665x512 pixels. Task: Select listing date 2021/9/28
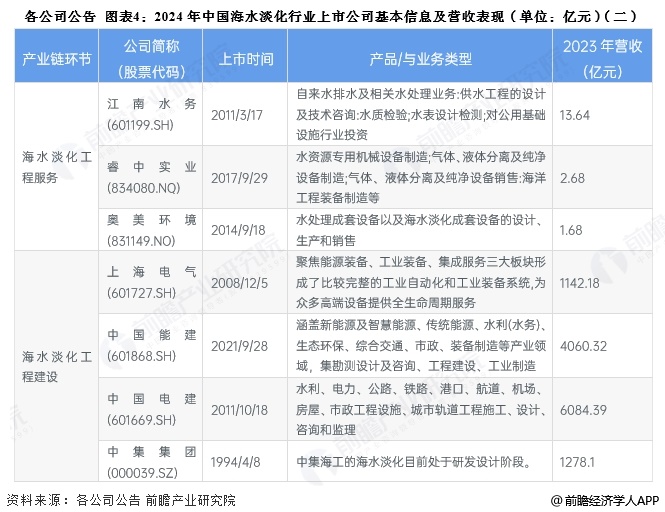click(x=239, y=346)
